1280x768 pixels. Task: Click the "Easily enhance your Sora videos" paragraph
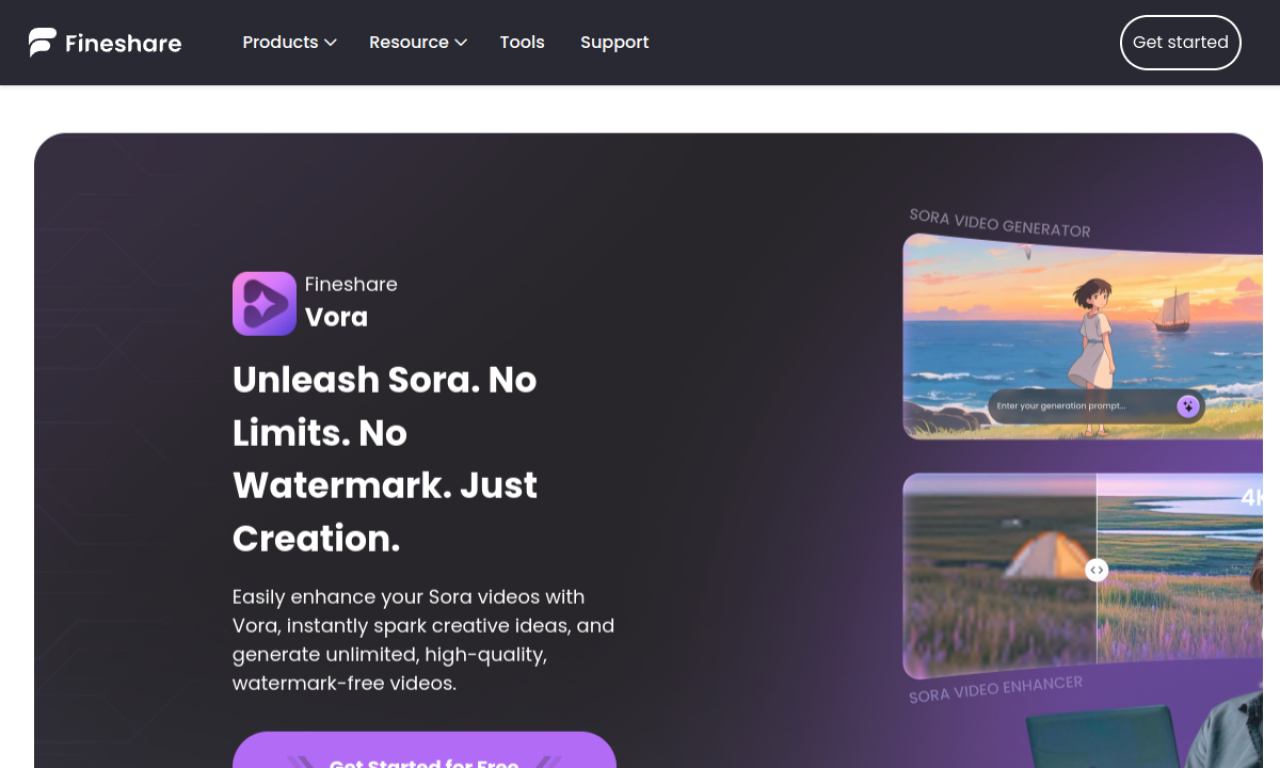pos(423,640)
